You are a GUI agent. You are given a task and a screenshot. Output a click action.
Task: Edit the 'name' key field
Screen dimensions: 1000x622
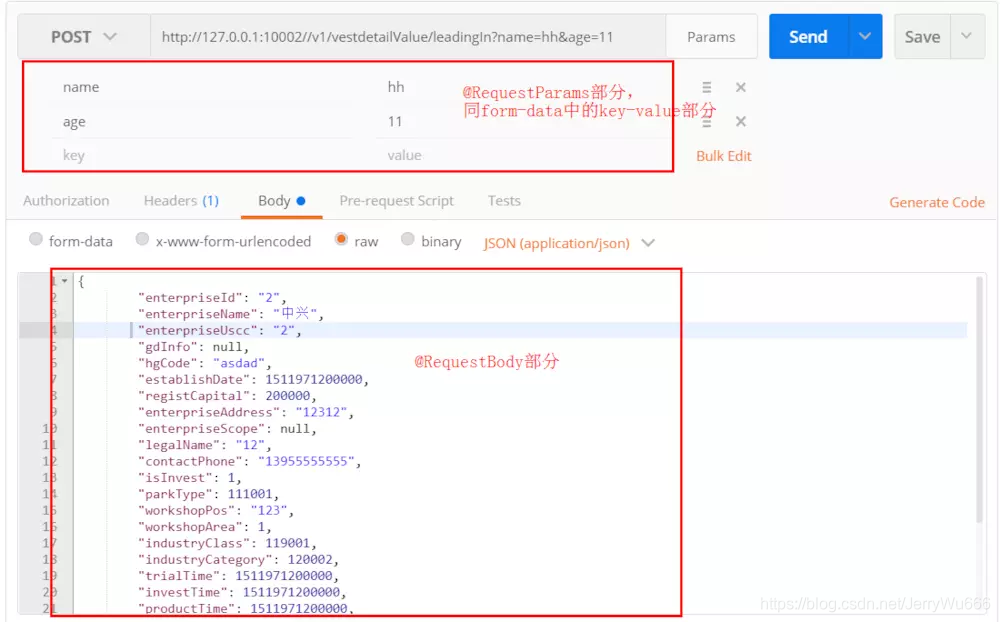(202, 87)
